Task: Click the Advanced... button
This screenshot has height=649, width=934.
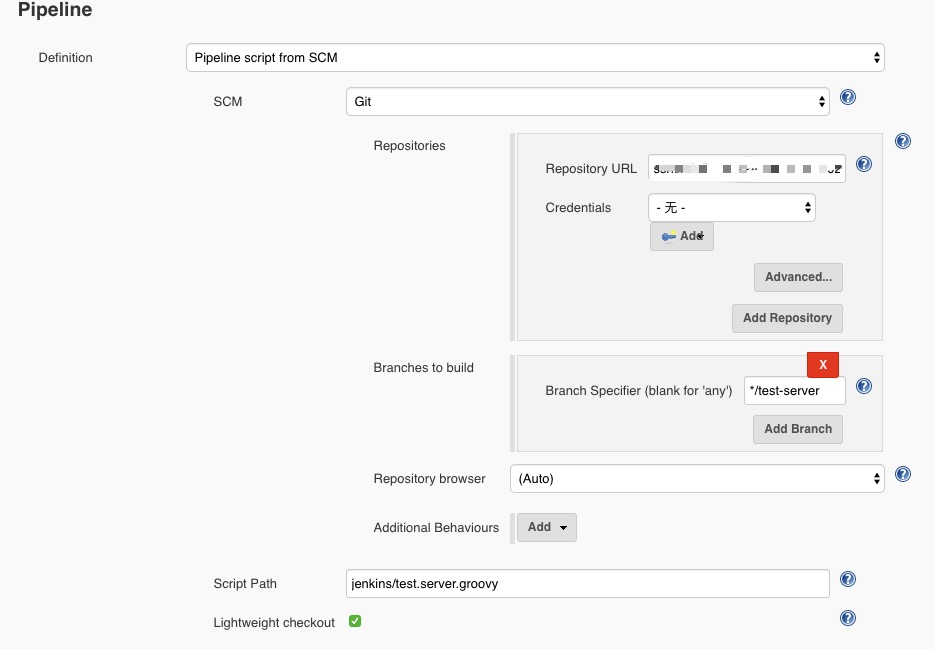Action: (798, 277)
